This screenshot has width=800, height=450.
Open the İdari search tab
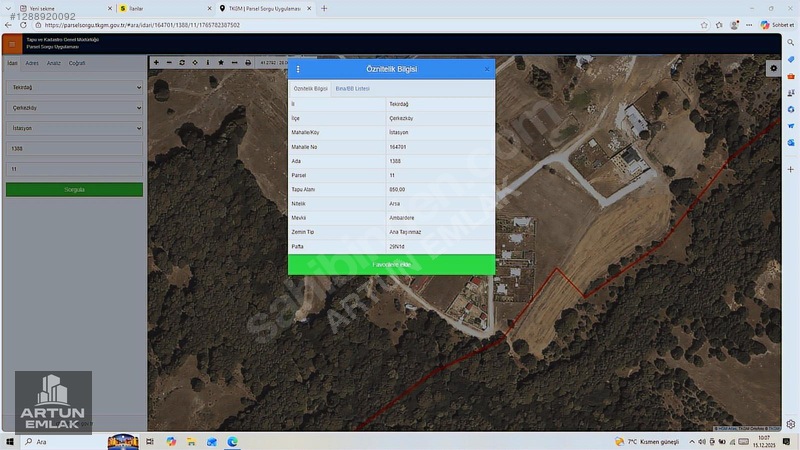click(x=12, y=63)
